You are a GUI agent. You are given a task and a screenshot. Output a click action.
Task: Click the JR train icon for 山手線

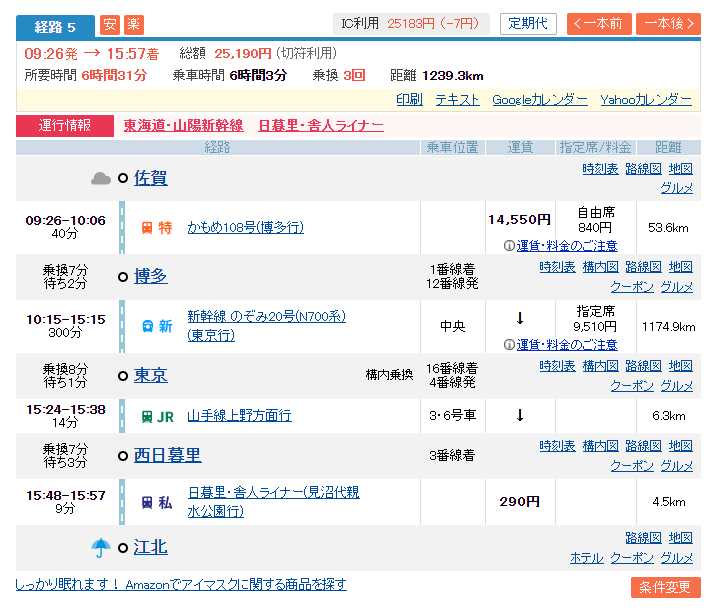(x=147, y=416)
